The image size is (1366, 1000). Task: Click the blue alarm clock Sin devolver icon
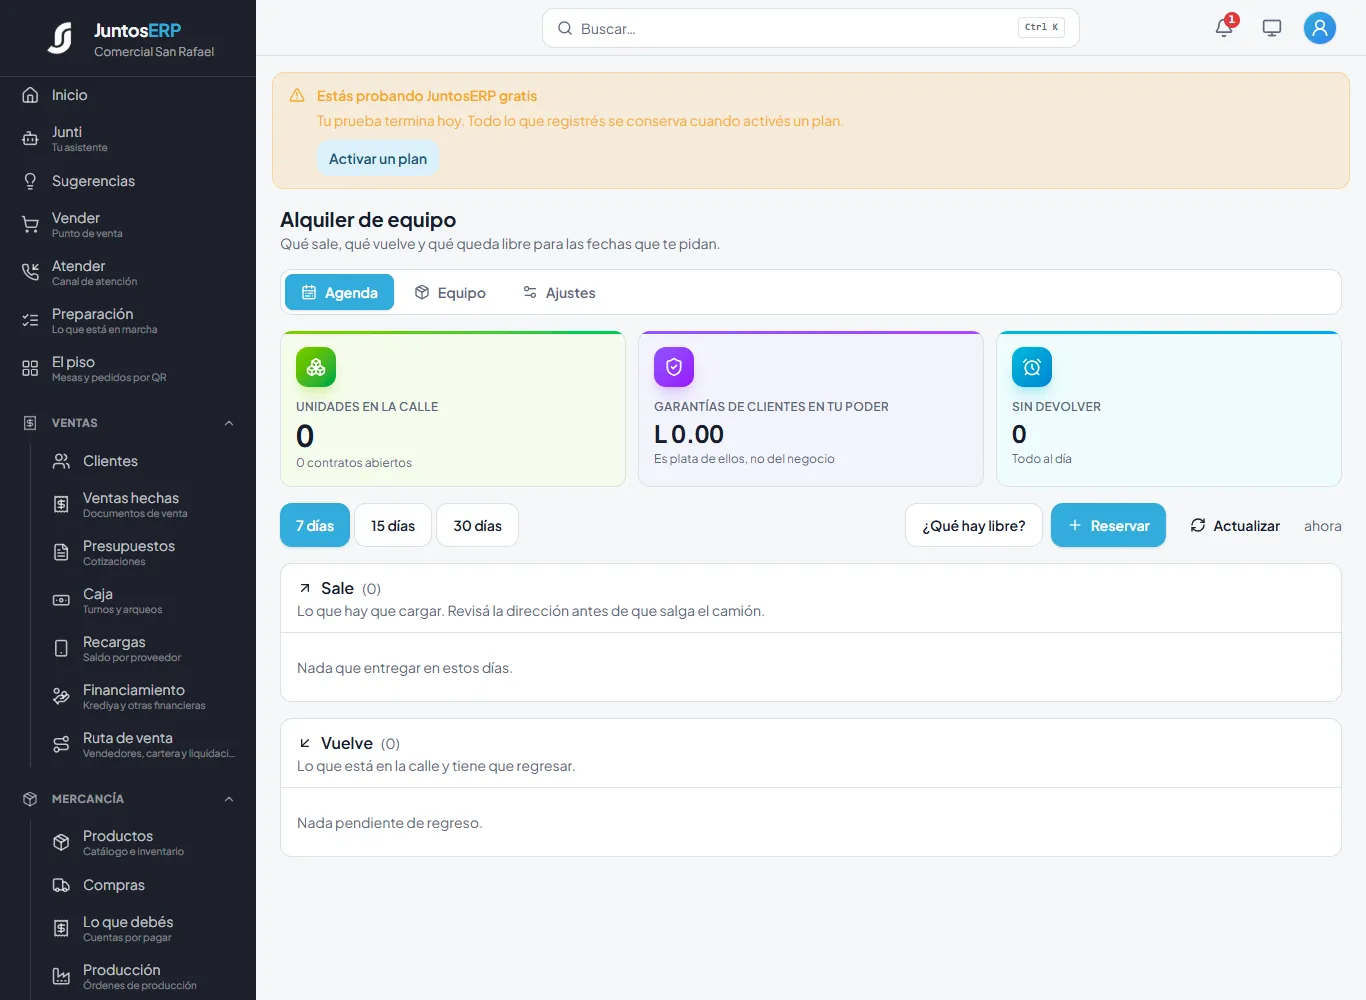(1032, 367)
